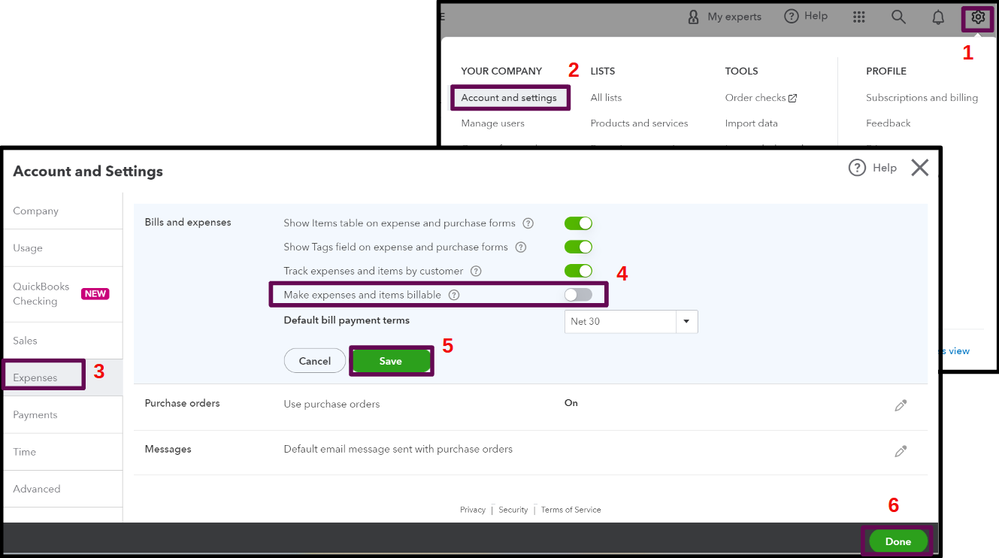This screenshot has height=558, width=999.
Task: Toggle Show Items table on expense forms
Action: point(578,223)
